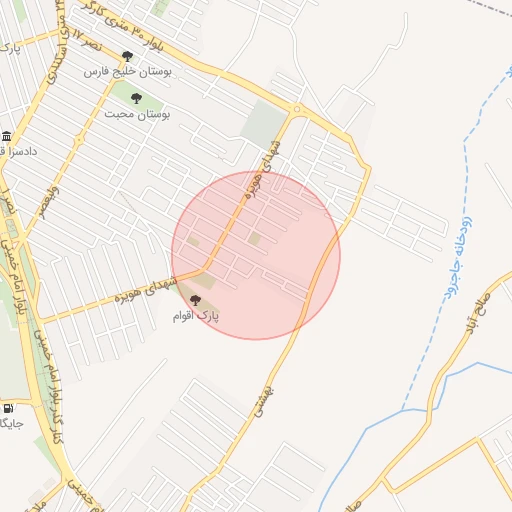Click the بهشتی street label

click(263, 402)
